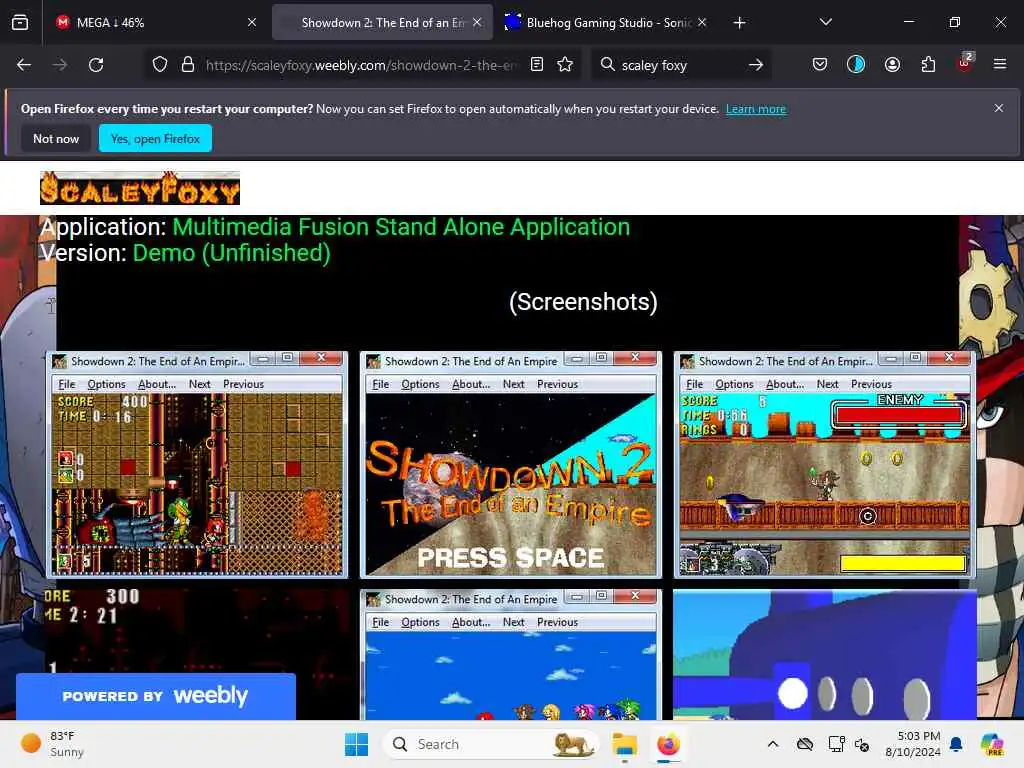This screenshot has width=1024, height=768.
Task: Open File Explorer from the taskbar
Action: [x=624, y=744]
